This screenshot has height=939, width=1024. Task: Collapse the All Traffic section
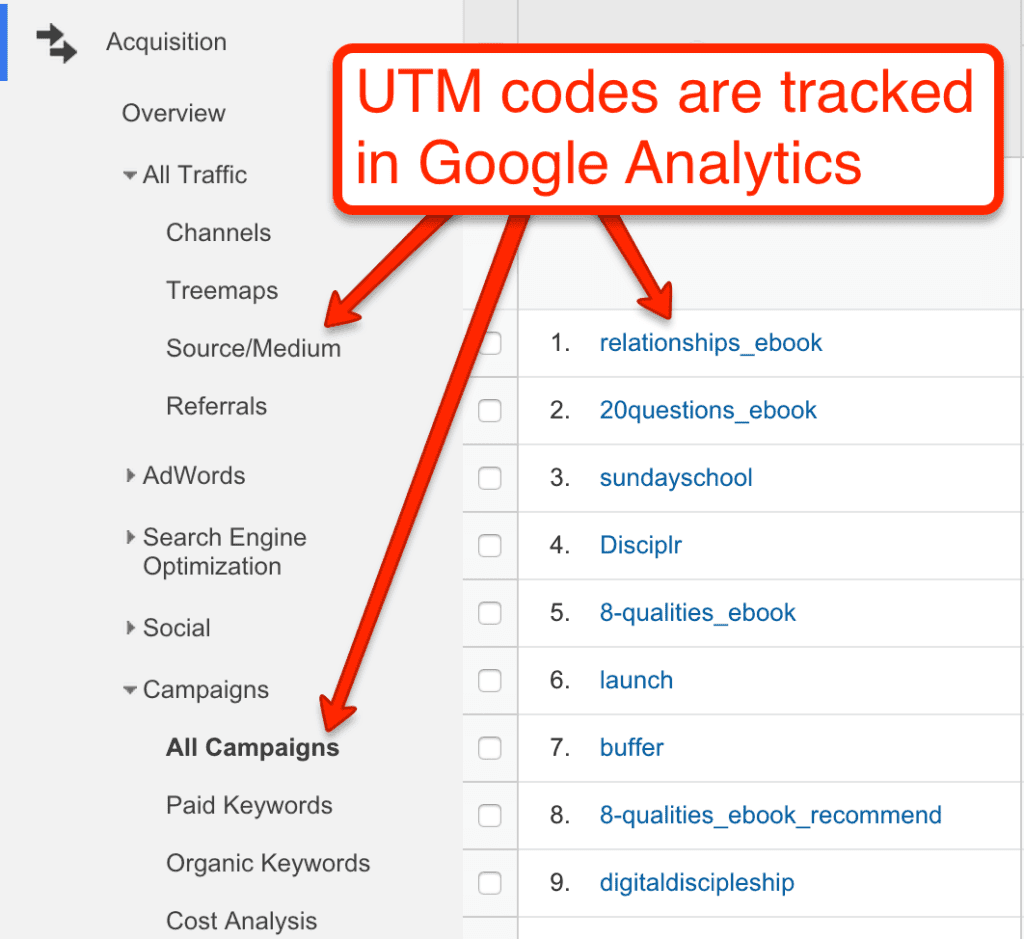pos(131,175)
